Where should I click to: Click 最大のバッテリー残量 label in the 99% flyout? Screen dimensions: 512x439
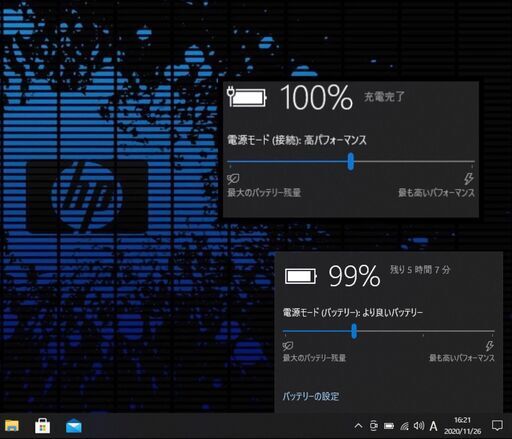[314, 358]
